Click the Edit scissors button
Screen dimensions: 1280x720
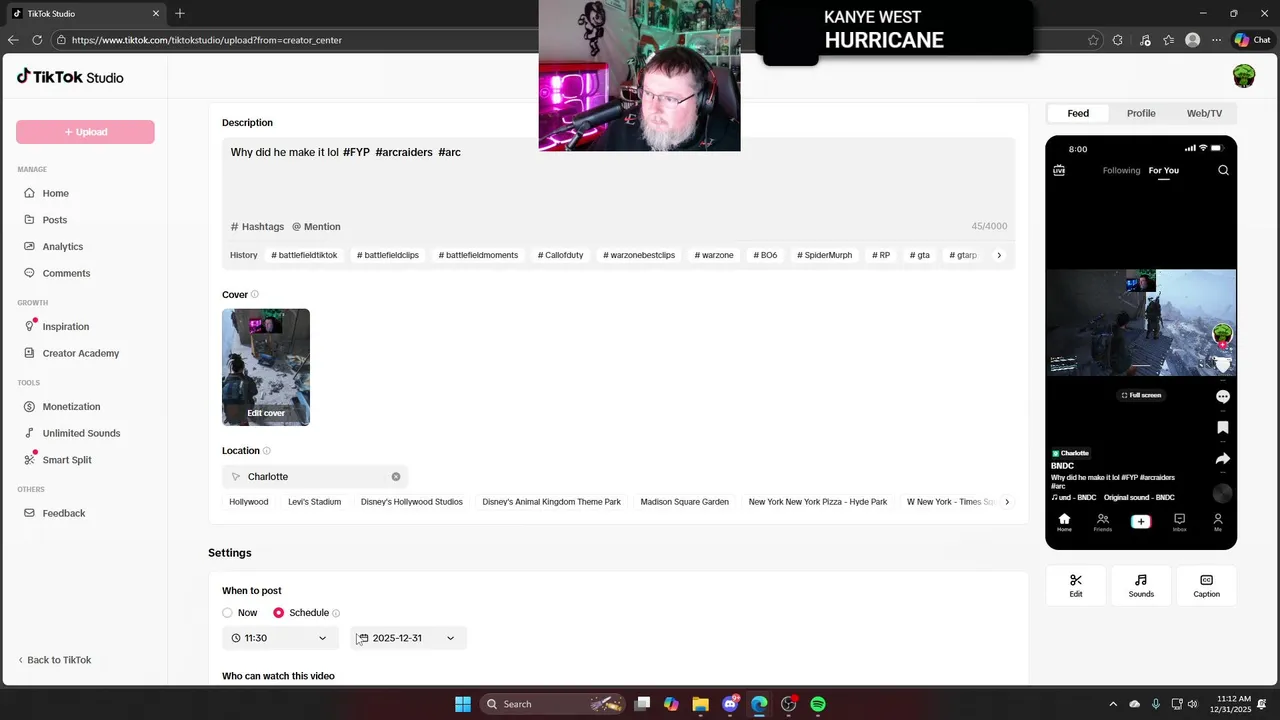1076,586
